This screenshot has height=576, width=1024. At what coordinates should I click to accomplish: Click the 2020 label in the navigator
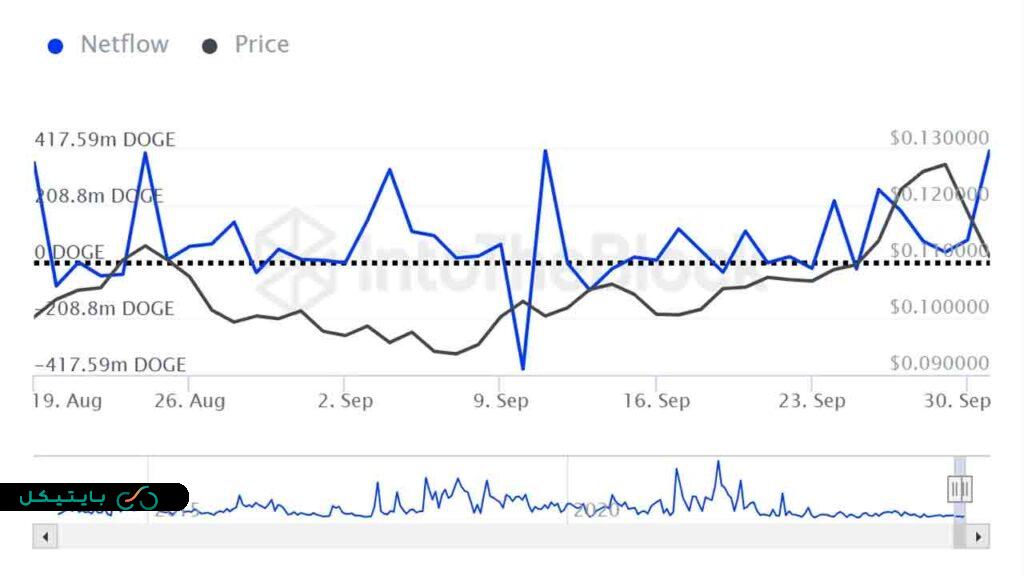click(597, 510)
